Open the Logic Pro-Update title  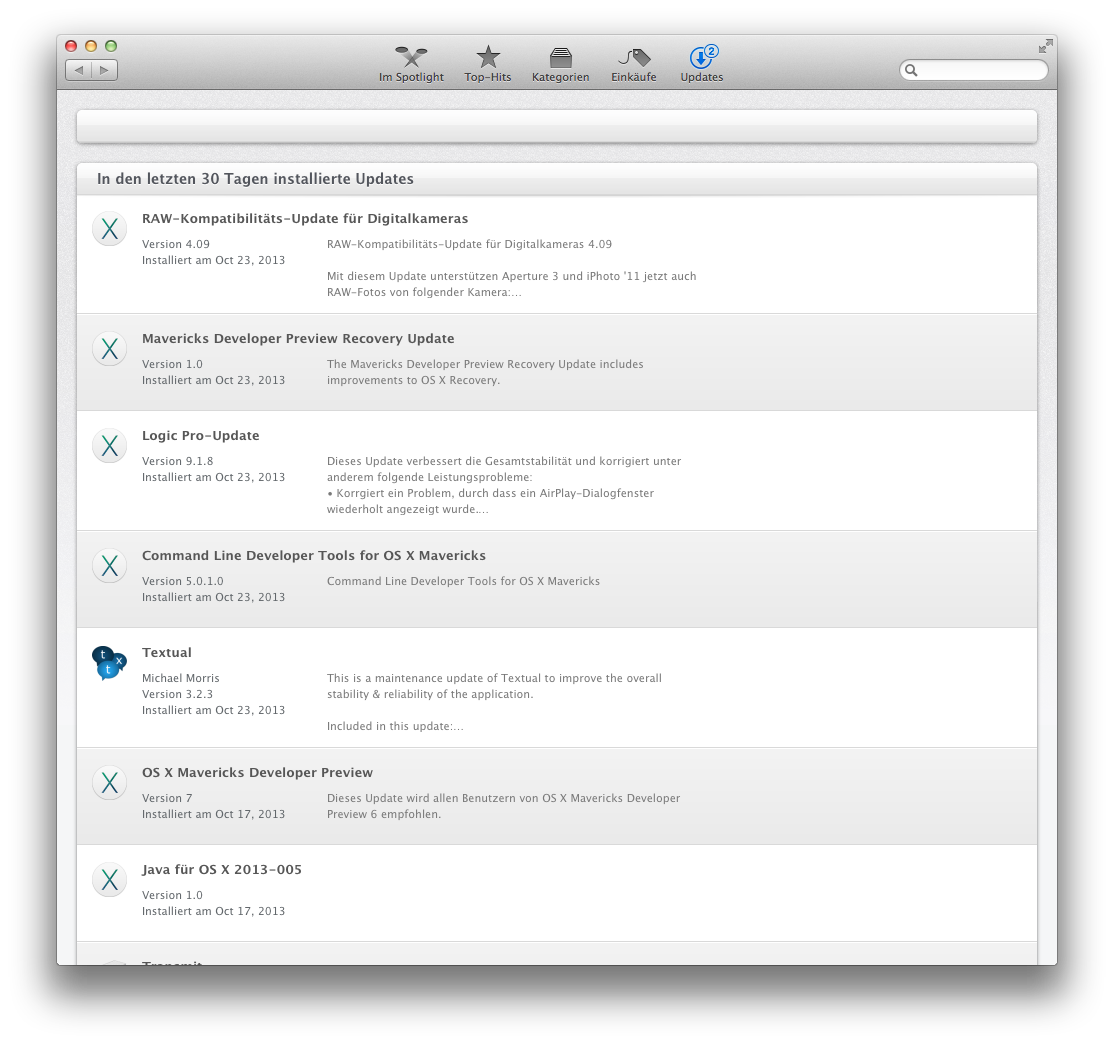(x=200, y=436)
